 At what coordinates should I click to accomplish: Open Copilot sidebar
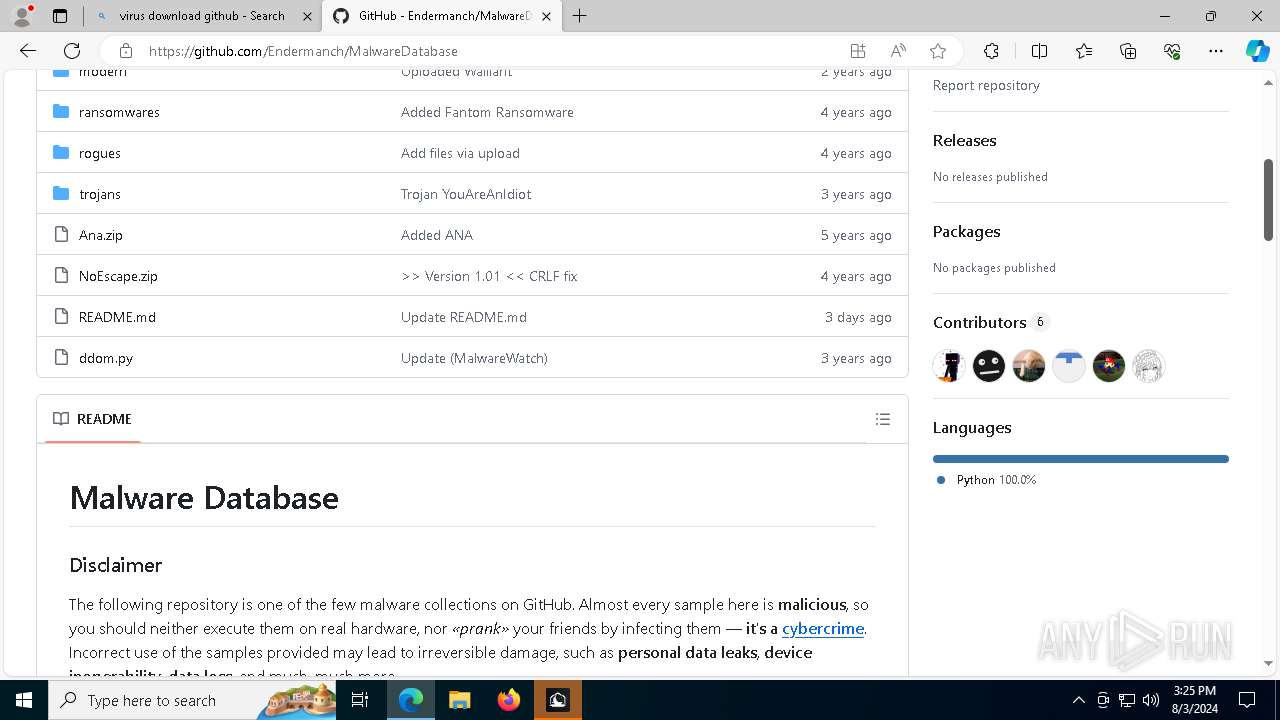point(1257,51)
